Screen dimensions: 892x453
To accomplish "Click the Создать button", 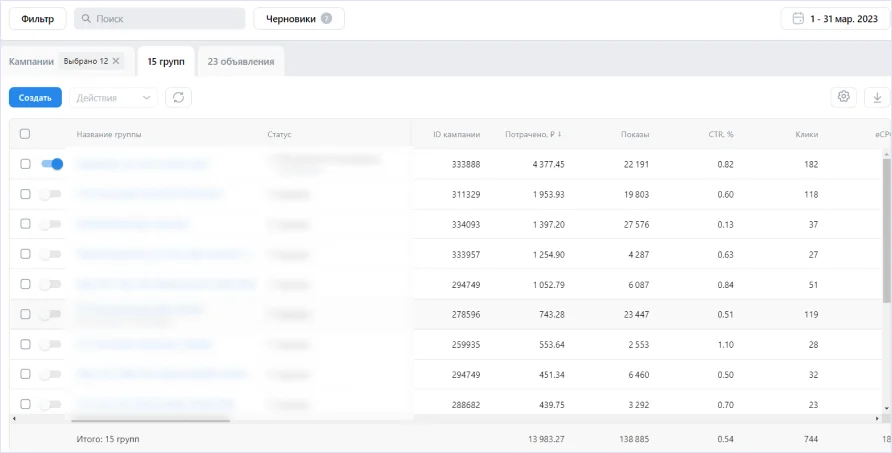I will point(35,97).
